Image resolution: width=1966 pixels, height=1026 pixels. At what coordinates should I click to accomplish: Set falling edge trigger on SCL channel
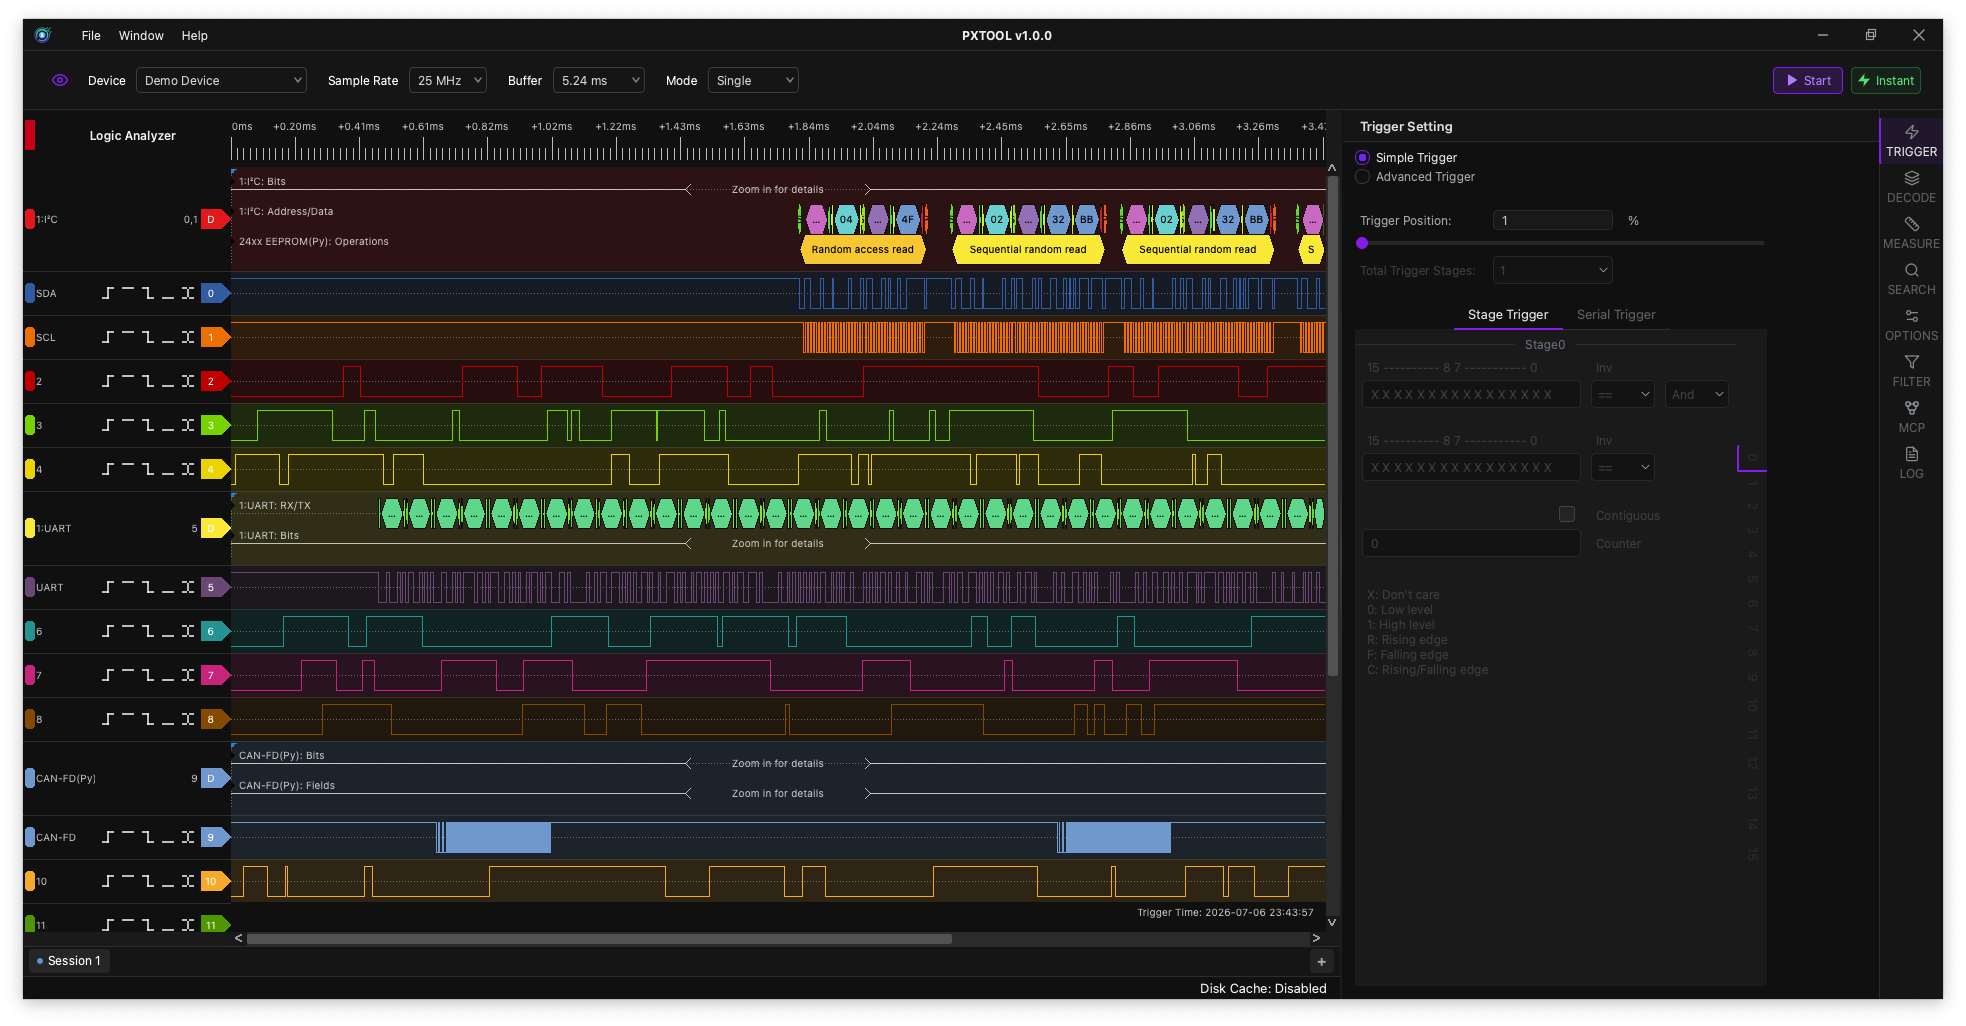click(x=148, y=337)
